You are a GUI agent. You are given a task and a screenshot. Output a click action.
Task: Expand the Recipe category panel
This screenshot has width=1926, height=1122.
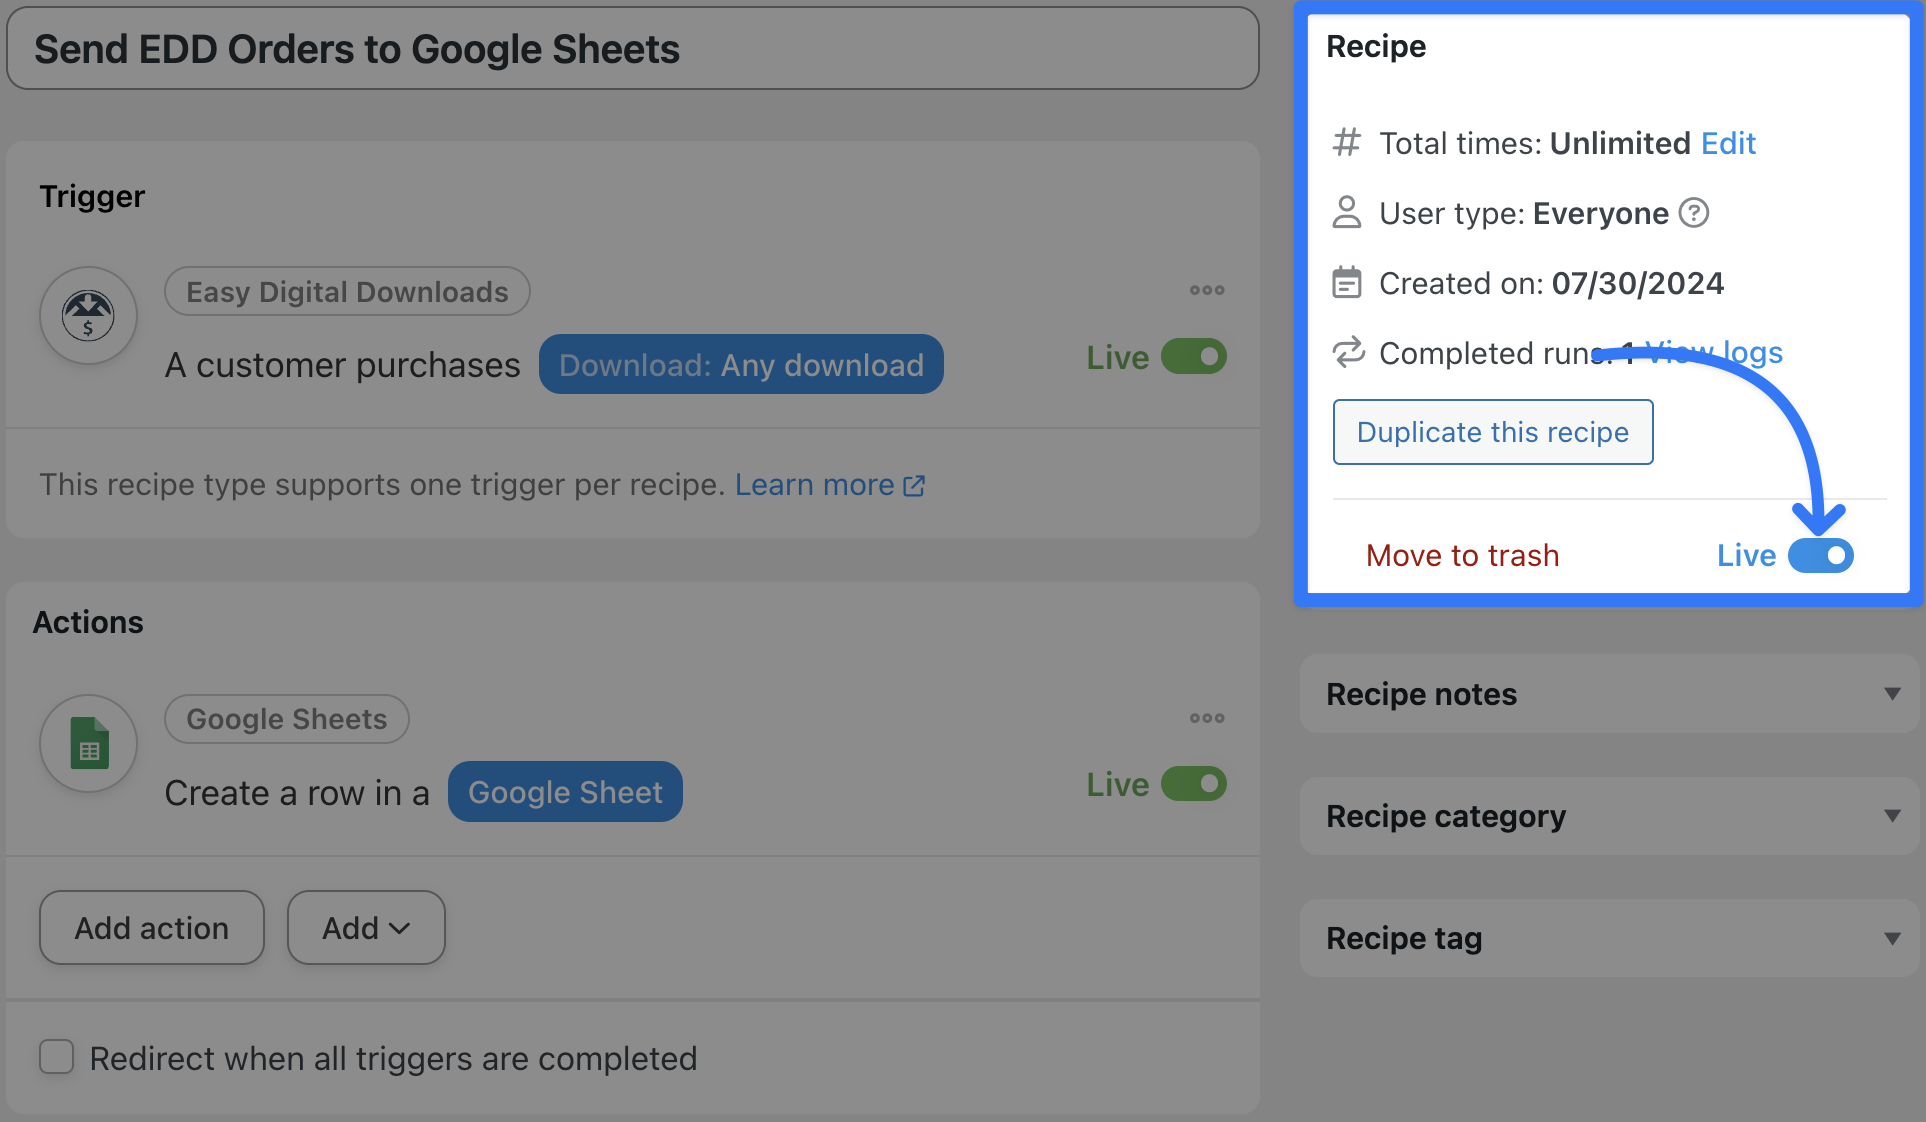coord(1892,816)
